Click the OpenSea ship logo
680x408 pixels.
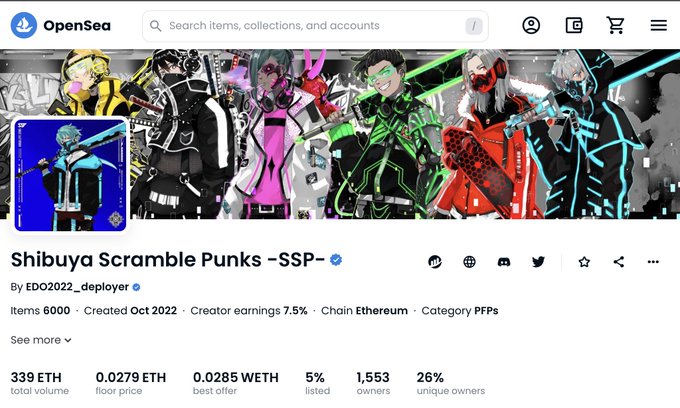[x=24, y=26]
